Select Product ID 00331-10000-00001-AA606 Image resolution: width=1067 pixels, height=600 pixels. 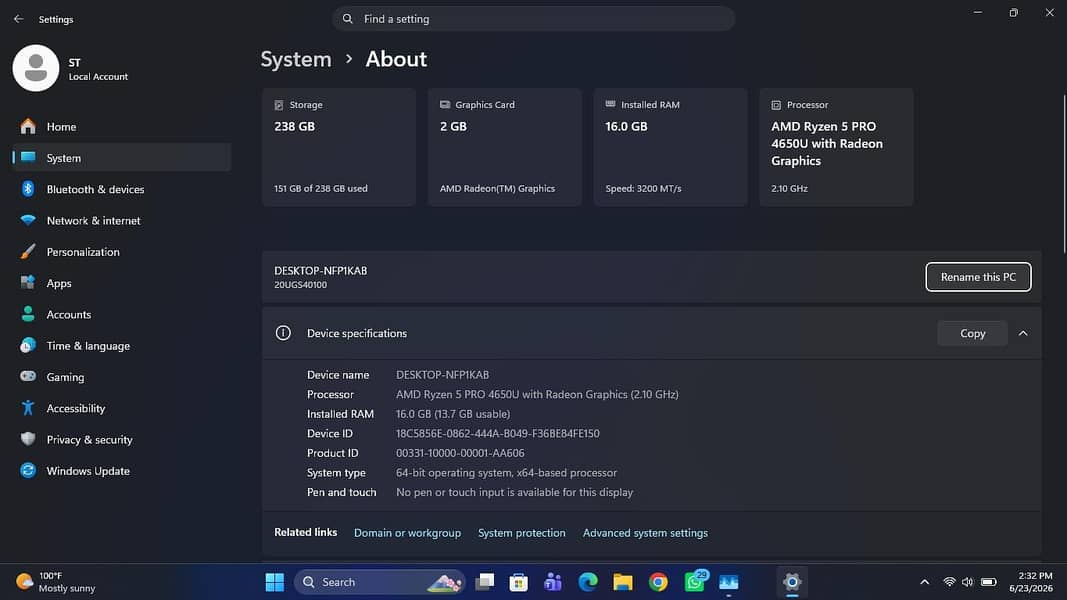(x=460, y=453)
